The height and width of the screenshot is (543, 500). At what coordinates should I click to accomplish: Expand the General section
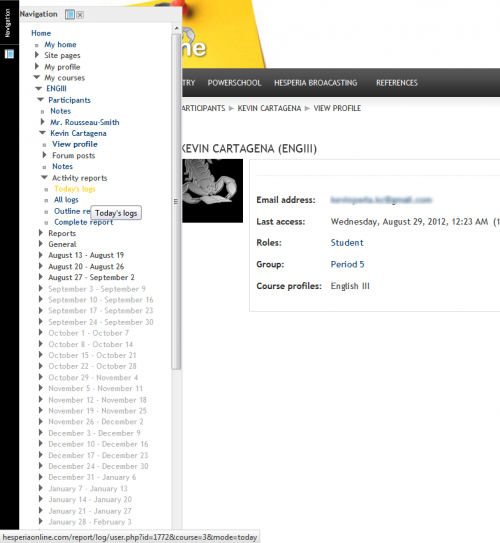pyautogui.click(x=41, y=244)
